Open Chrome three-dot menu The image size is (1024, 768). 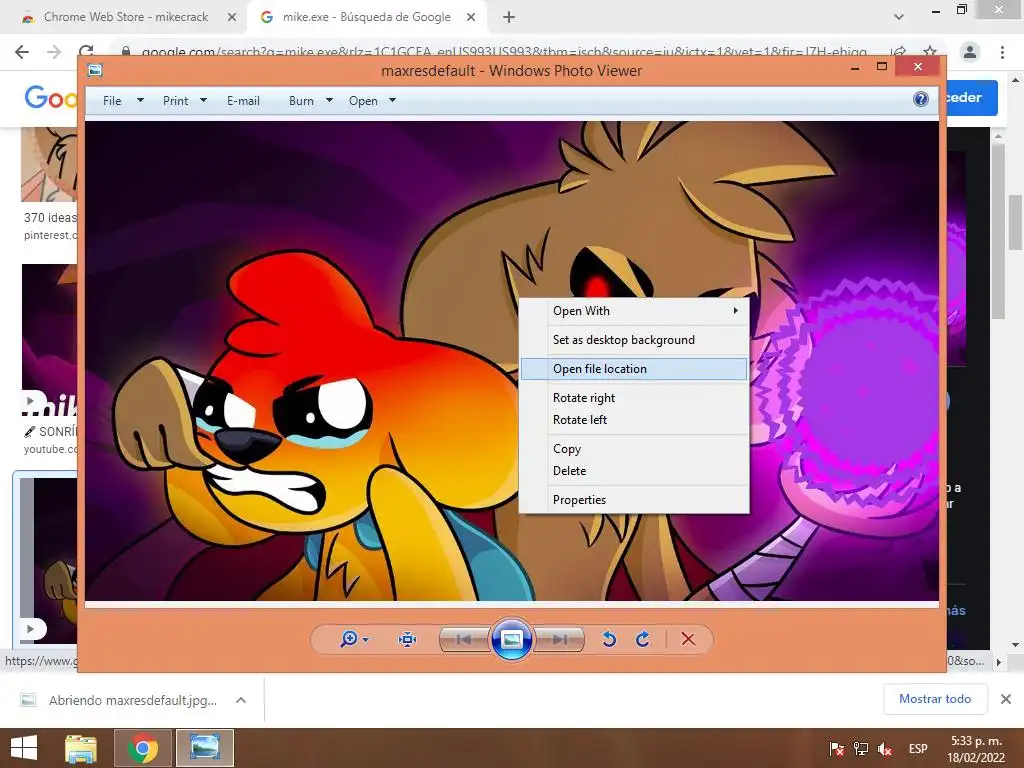1002,52
